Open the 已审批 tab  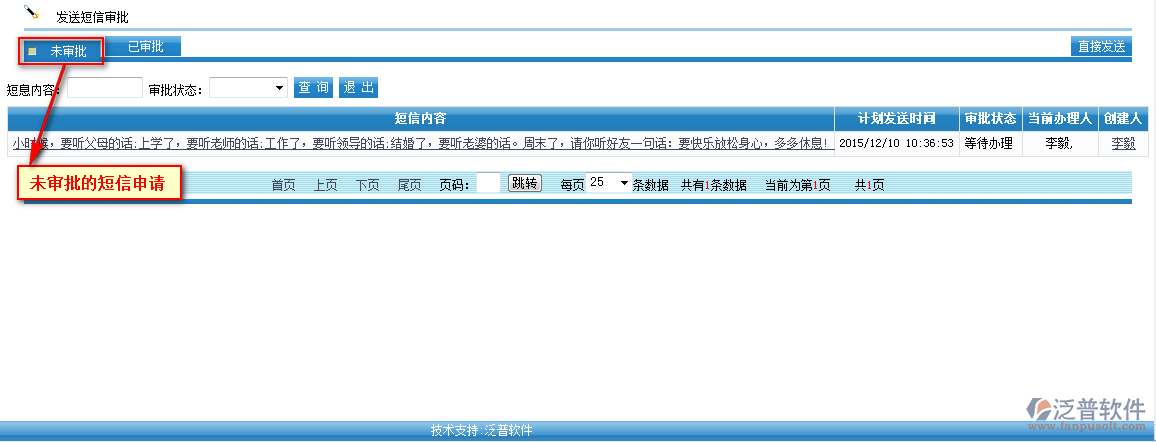[x=145, y=46]
